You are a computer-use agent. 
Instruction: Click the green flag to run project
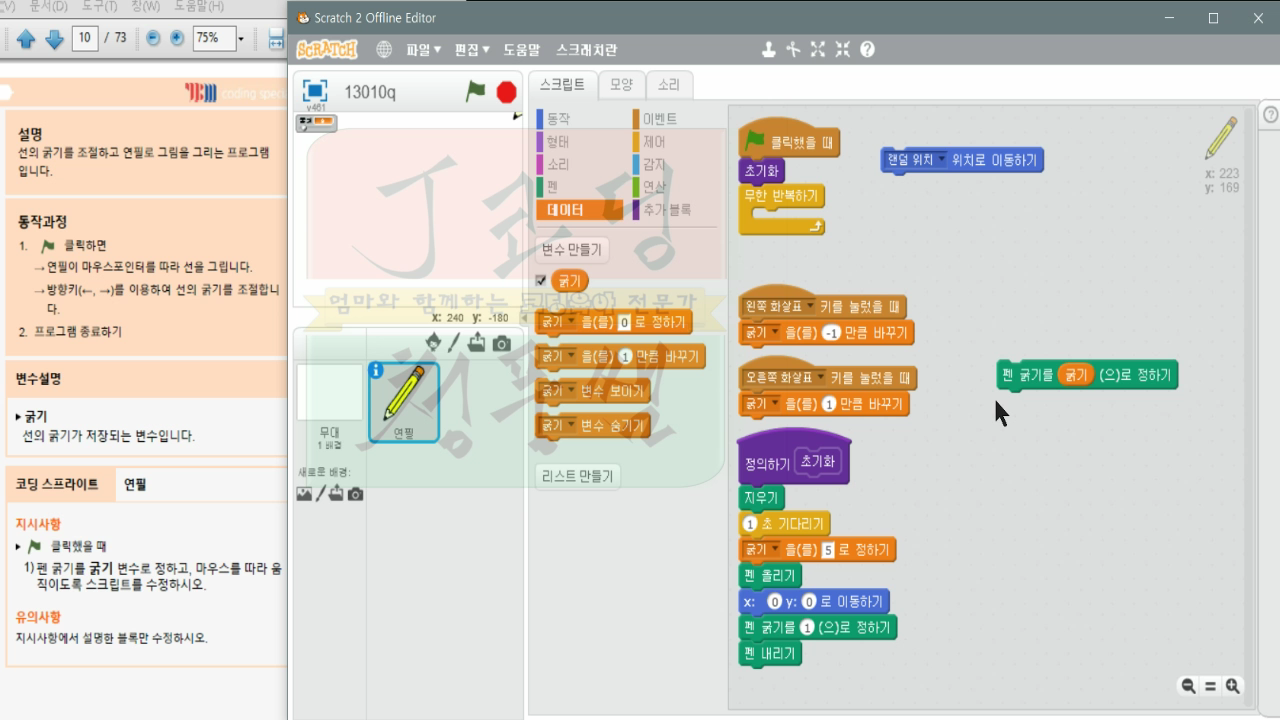pos(476,92)
